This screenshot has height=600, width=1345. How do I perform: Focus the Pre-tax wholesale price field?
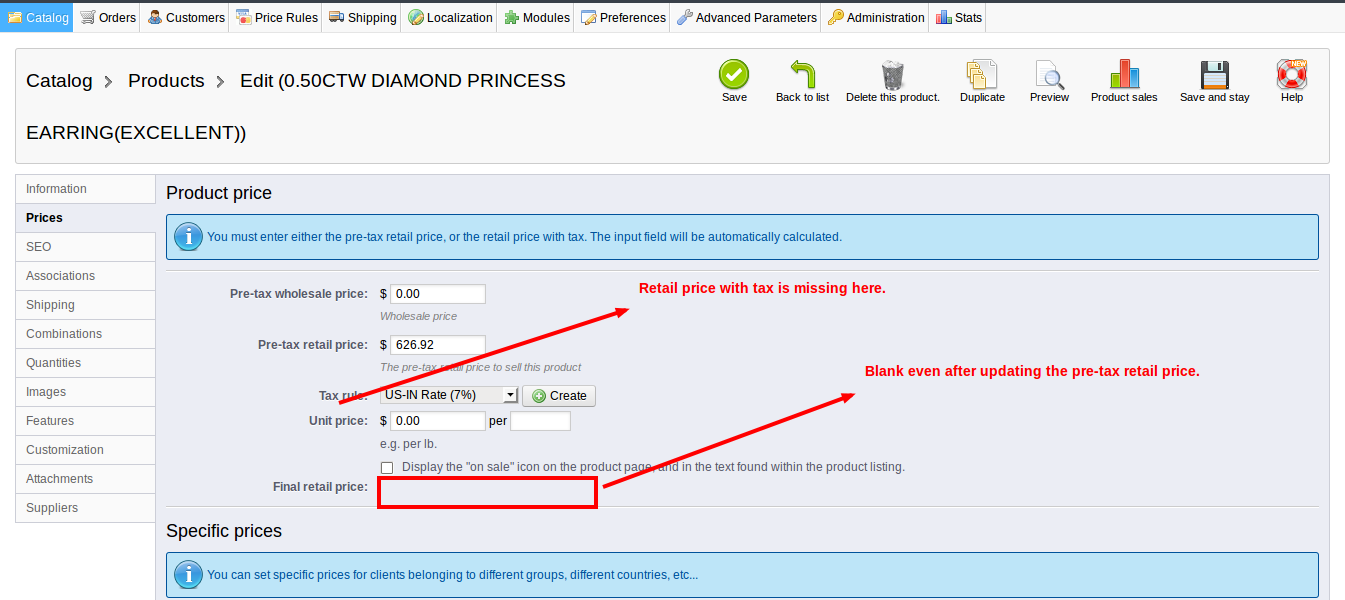pos(438,294)
